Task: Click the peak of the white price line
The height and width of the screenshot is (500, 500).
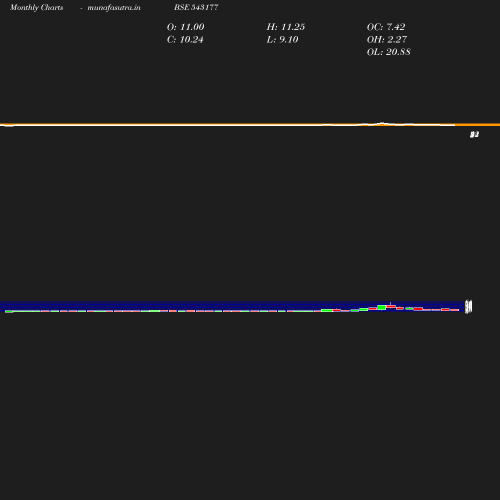Action: point(382,123)
